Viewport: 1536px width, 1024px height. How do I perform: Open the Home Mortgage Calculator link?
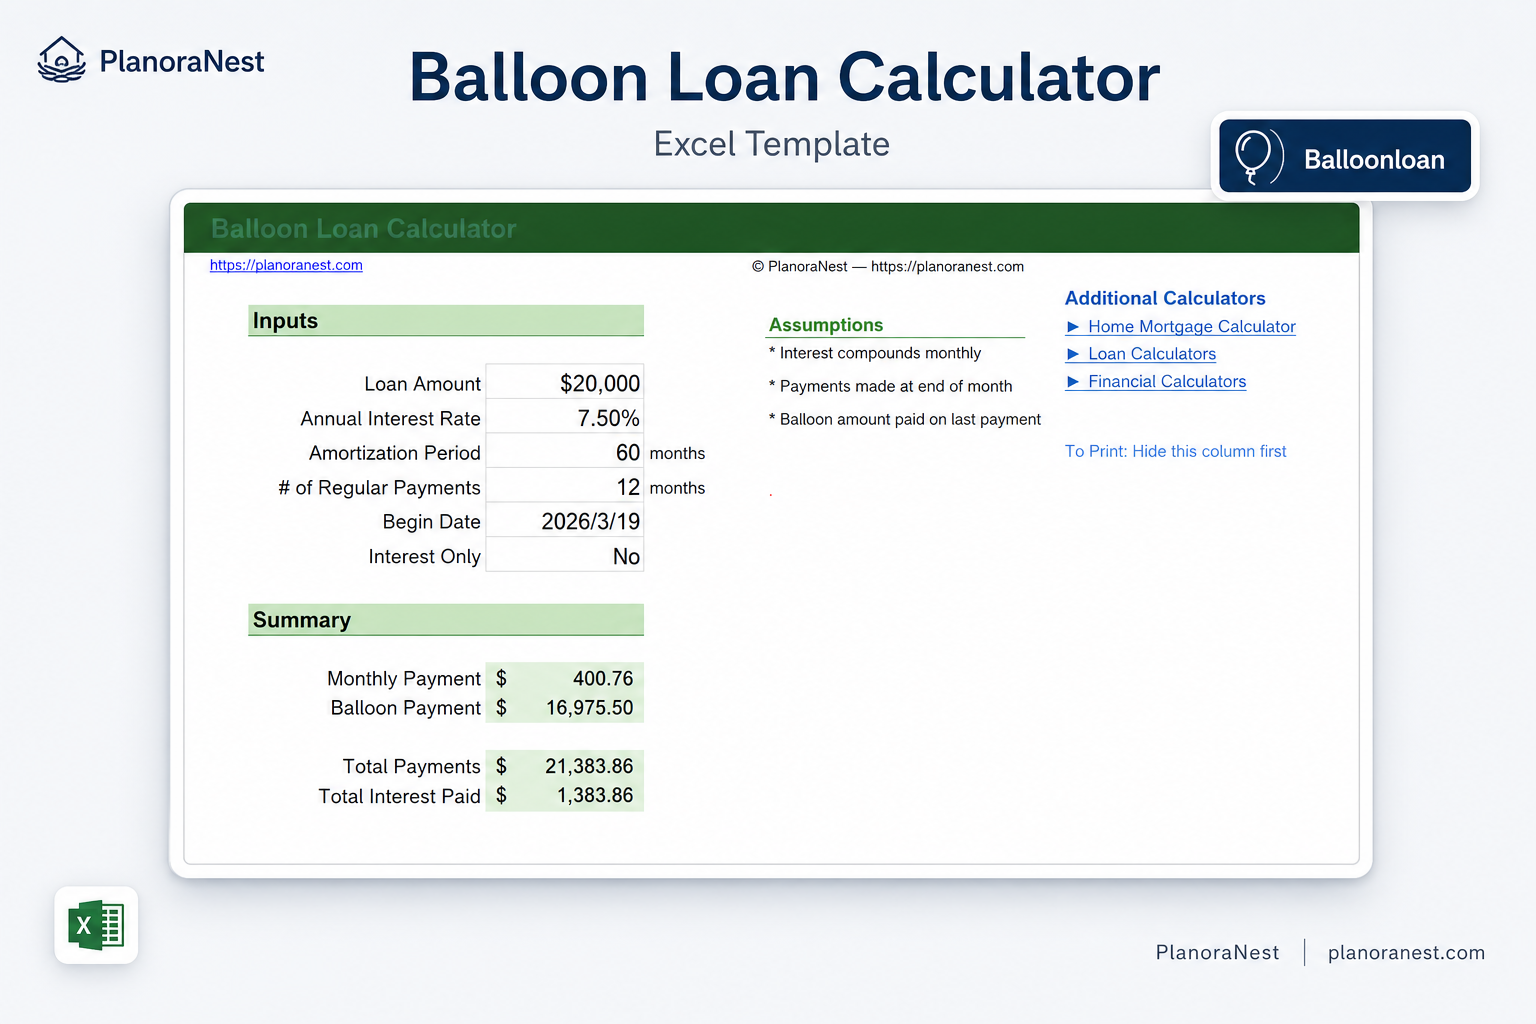[1191, 327]
